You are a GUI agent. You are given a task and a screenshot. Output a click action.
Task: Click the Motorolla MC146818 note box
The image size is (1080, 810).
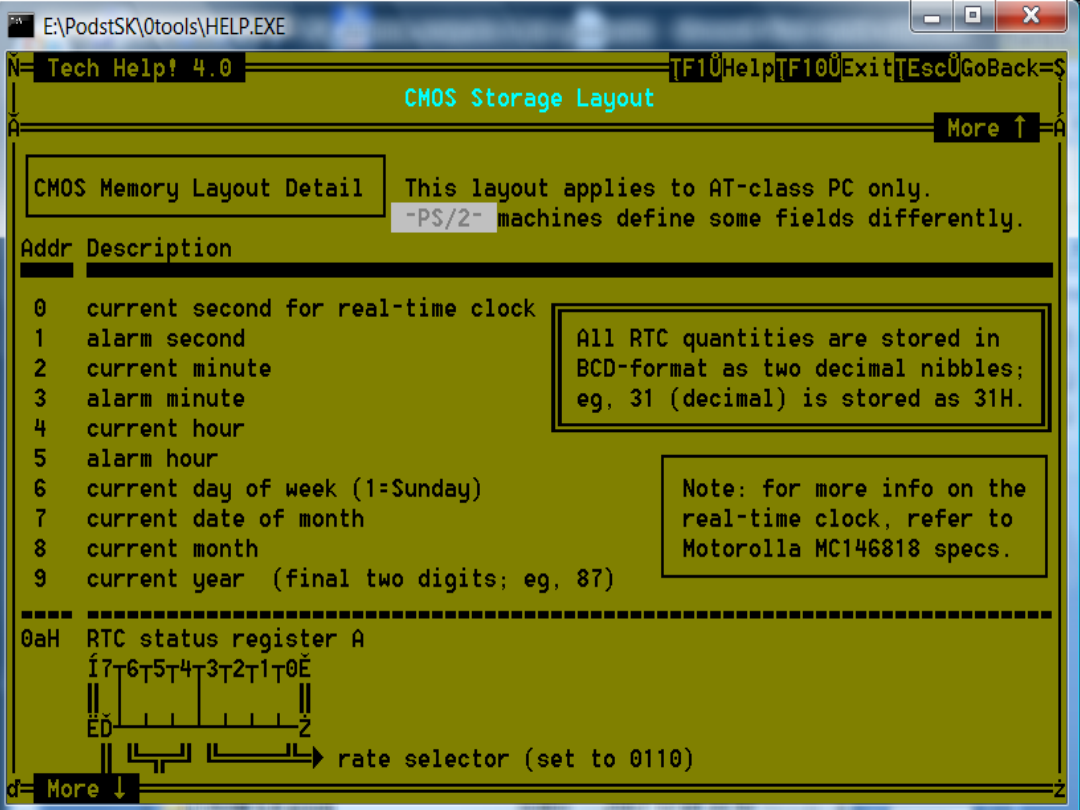(x=854, y=518)
